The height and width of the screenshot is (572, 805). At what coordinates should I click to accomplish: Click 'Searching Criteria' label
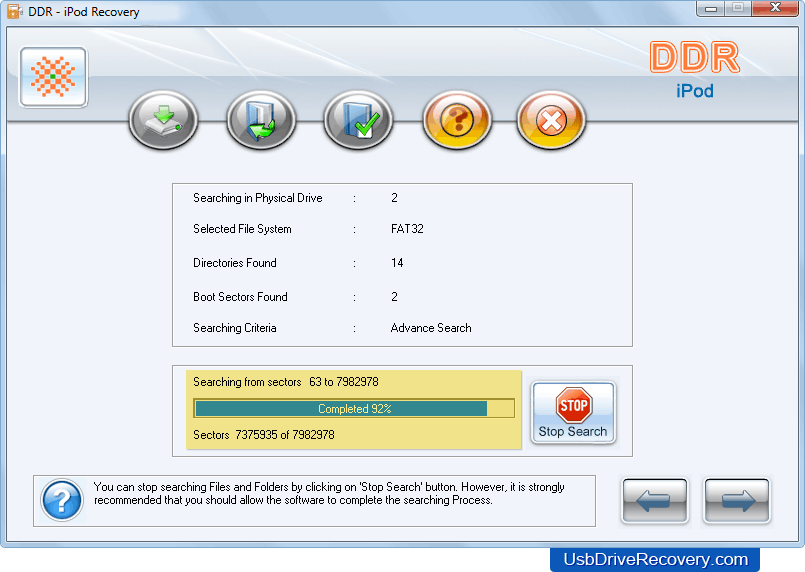click(235, 328)
